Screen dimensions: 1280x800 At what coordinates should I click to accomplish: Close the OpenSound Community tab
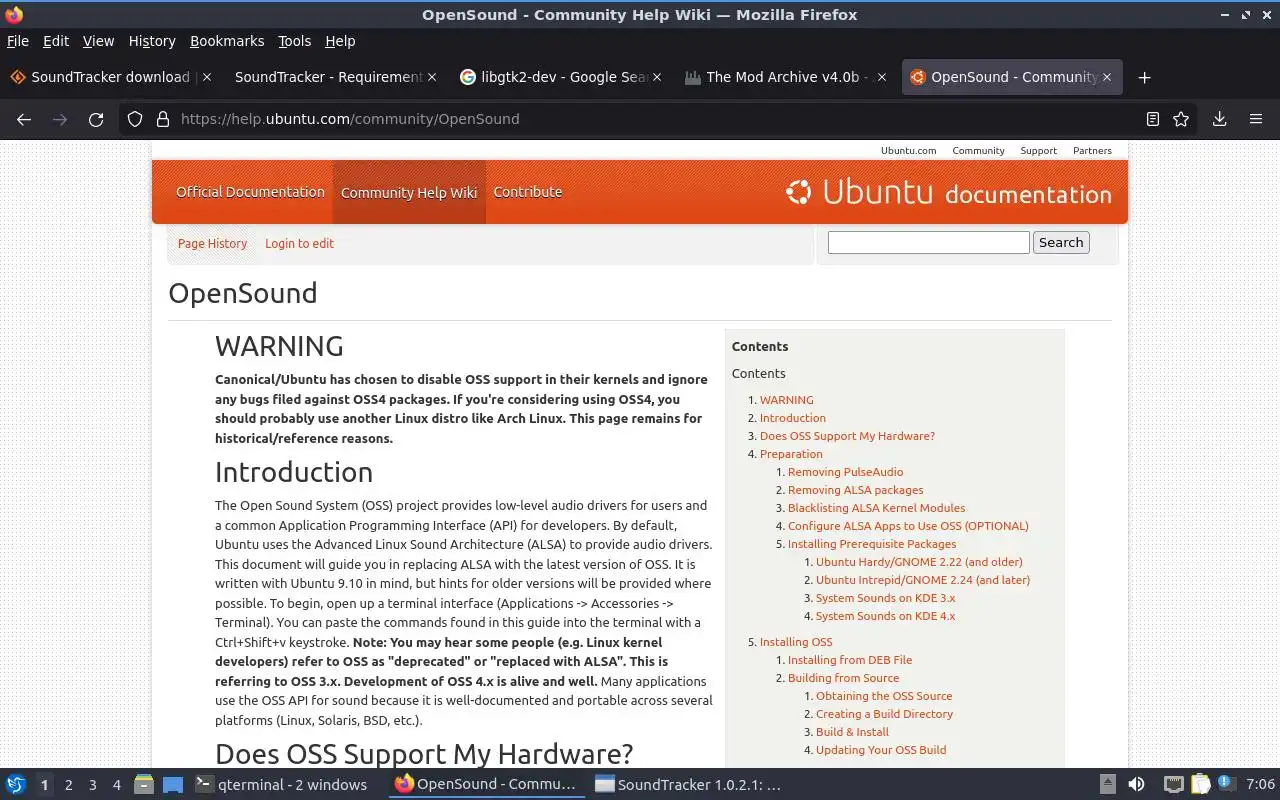coord(1107,77)
